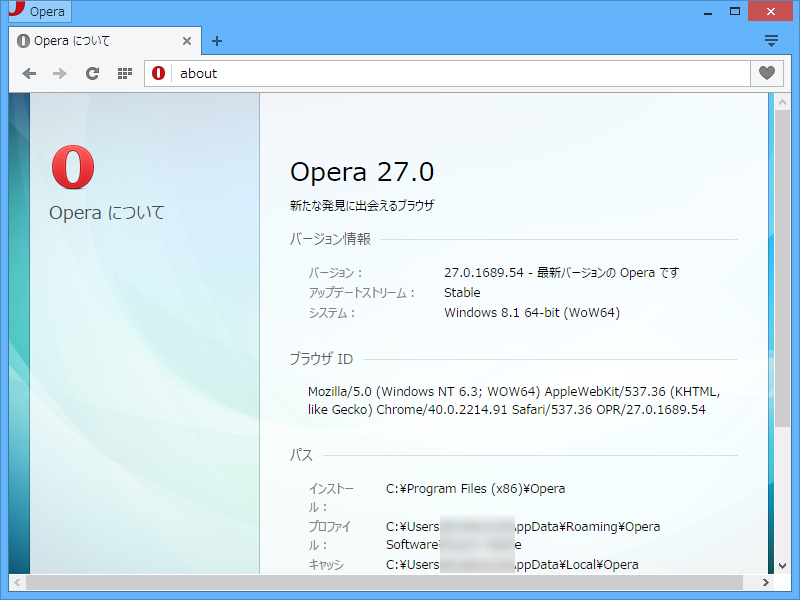The image size is (800, 600).
Task: Click the Opera badge inside the address bar
Action: [x=157, y=73]
